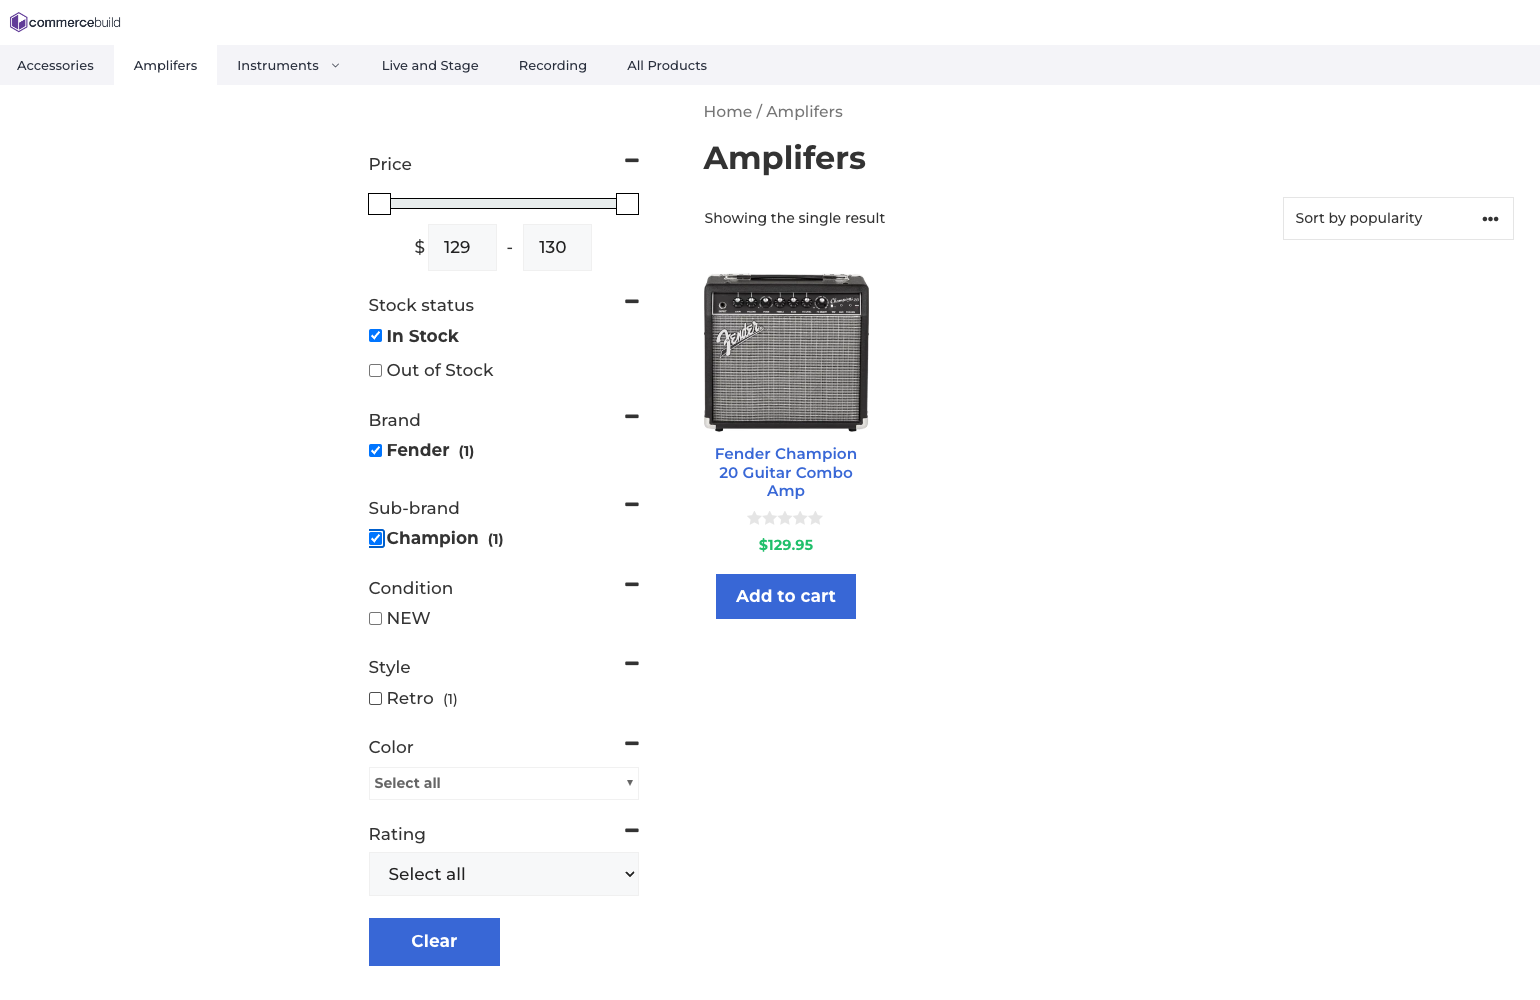
Task: Collapse the Stock status filter section
Action: (631, 301)
